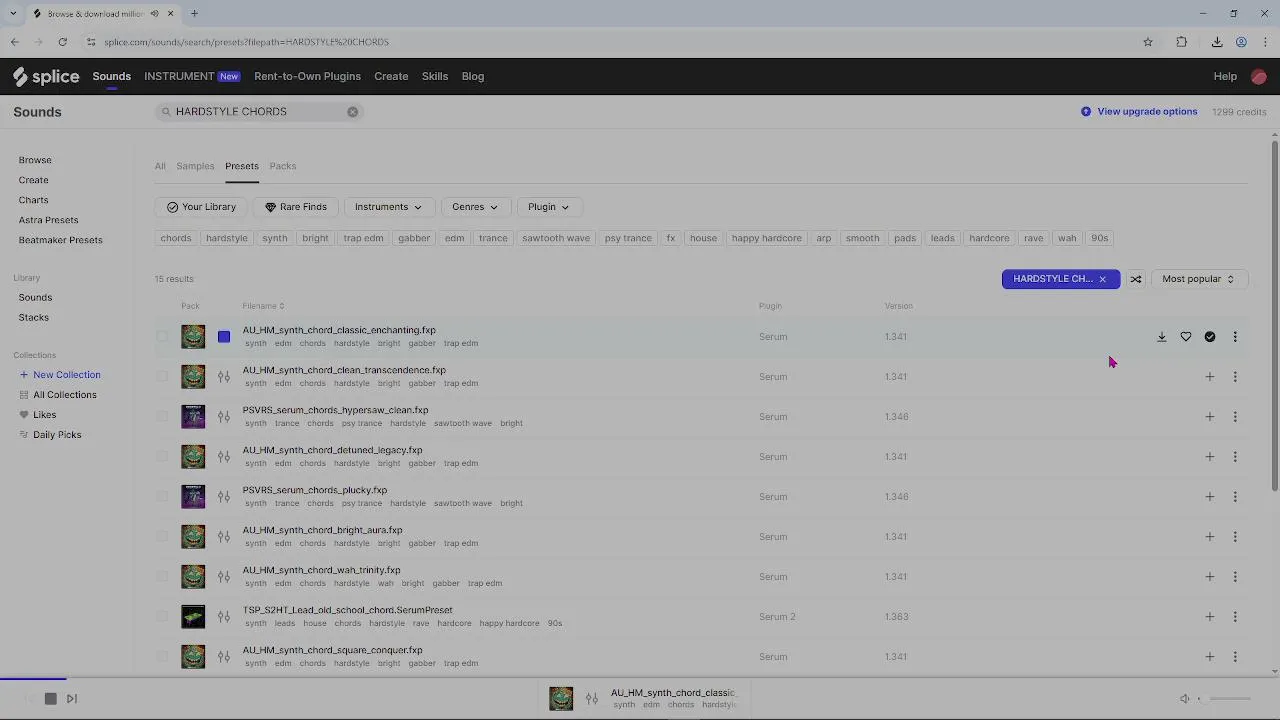Remove the HARDSTYLE CH... filter chip
The image size is (1280, 720).
[x=1103, y=279]
